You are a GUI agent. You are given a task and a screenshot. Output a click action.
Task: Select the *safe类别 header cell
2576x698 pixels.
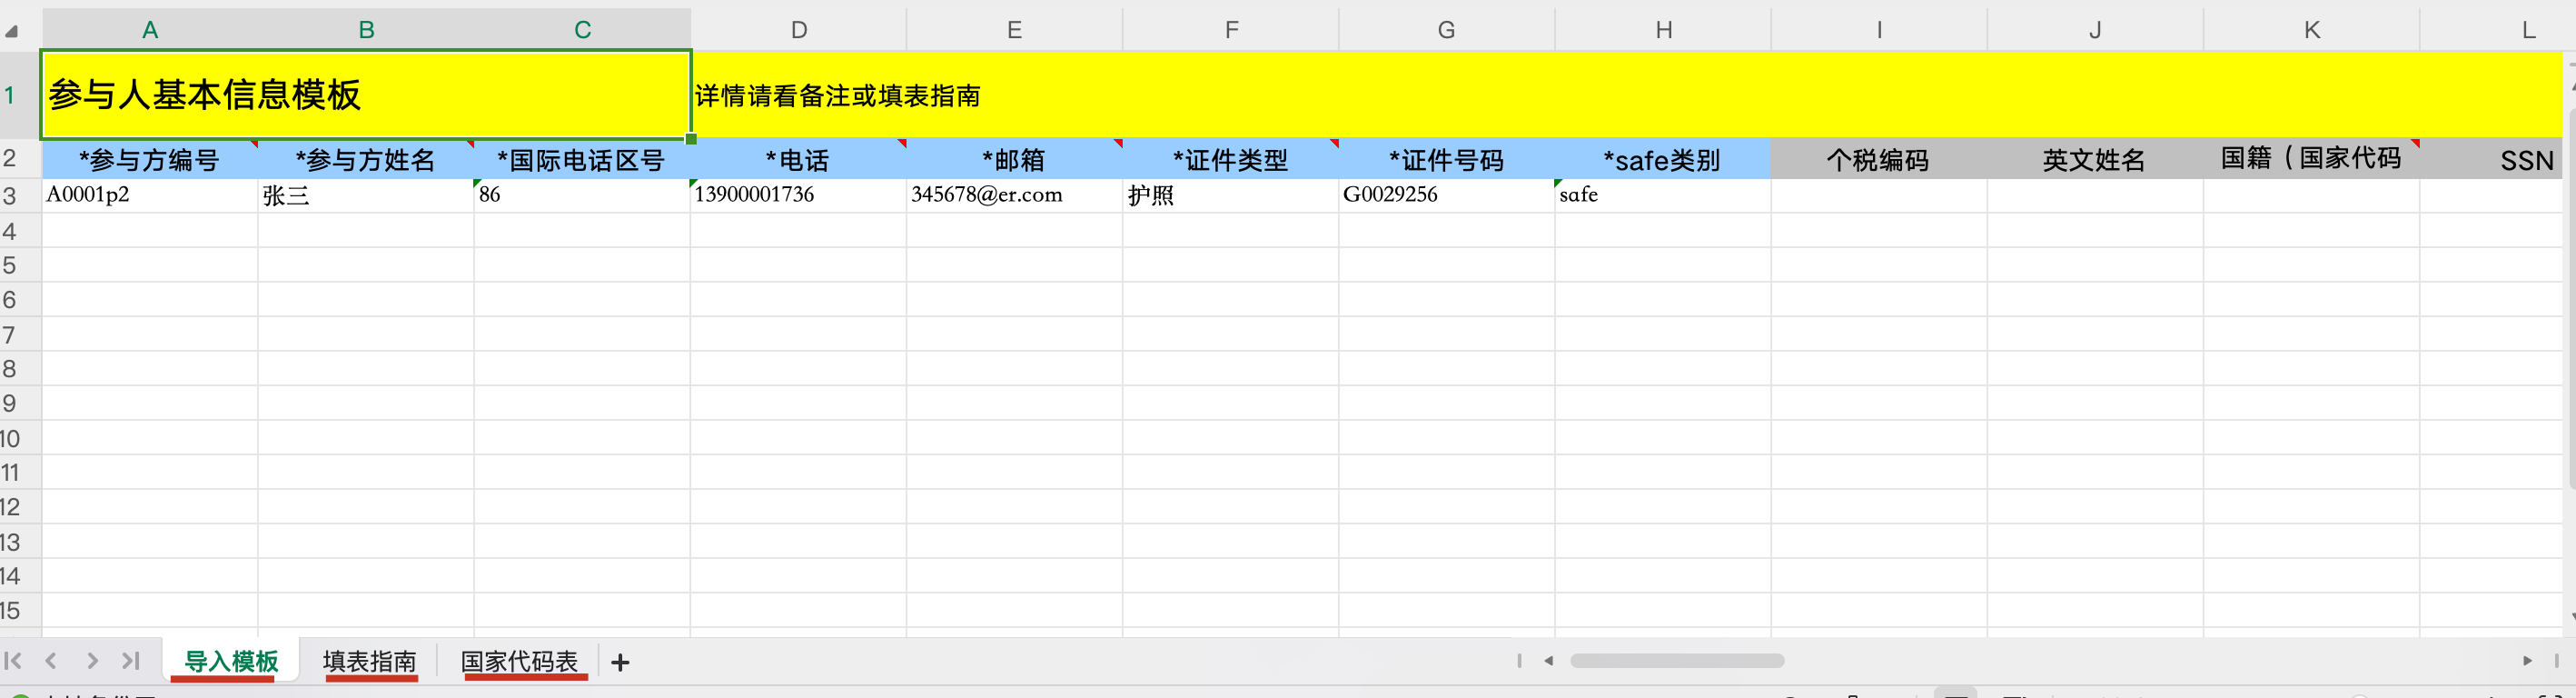point(1663,159)
